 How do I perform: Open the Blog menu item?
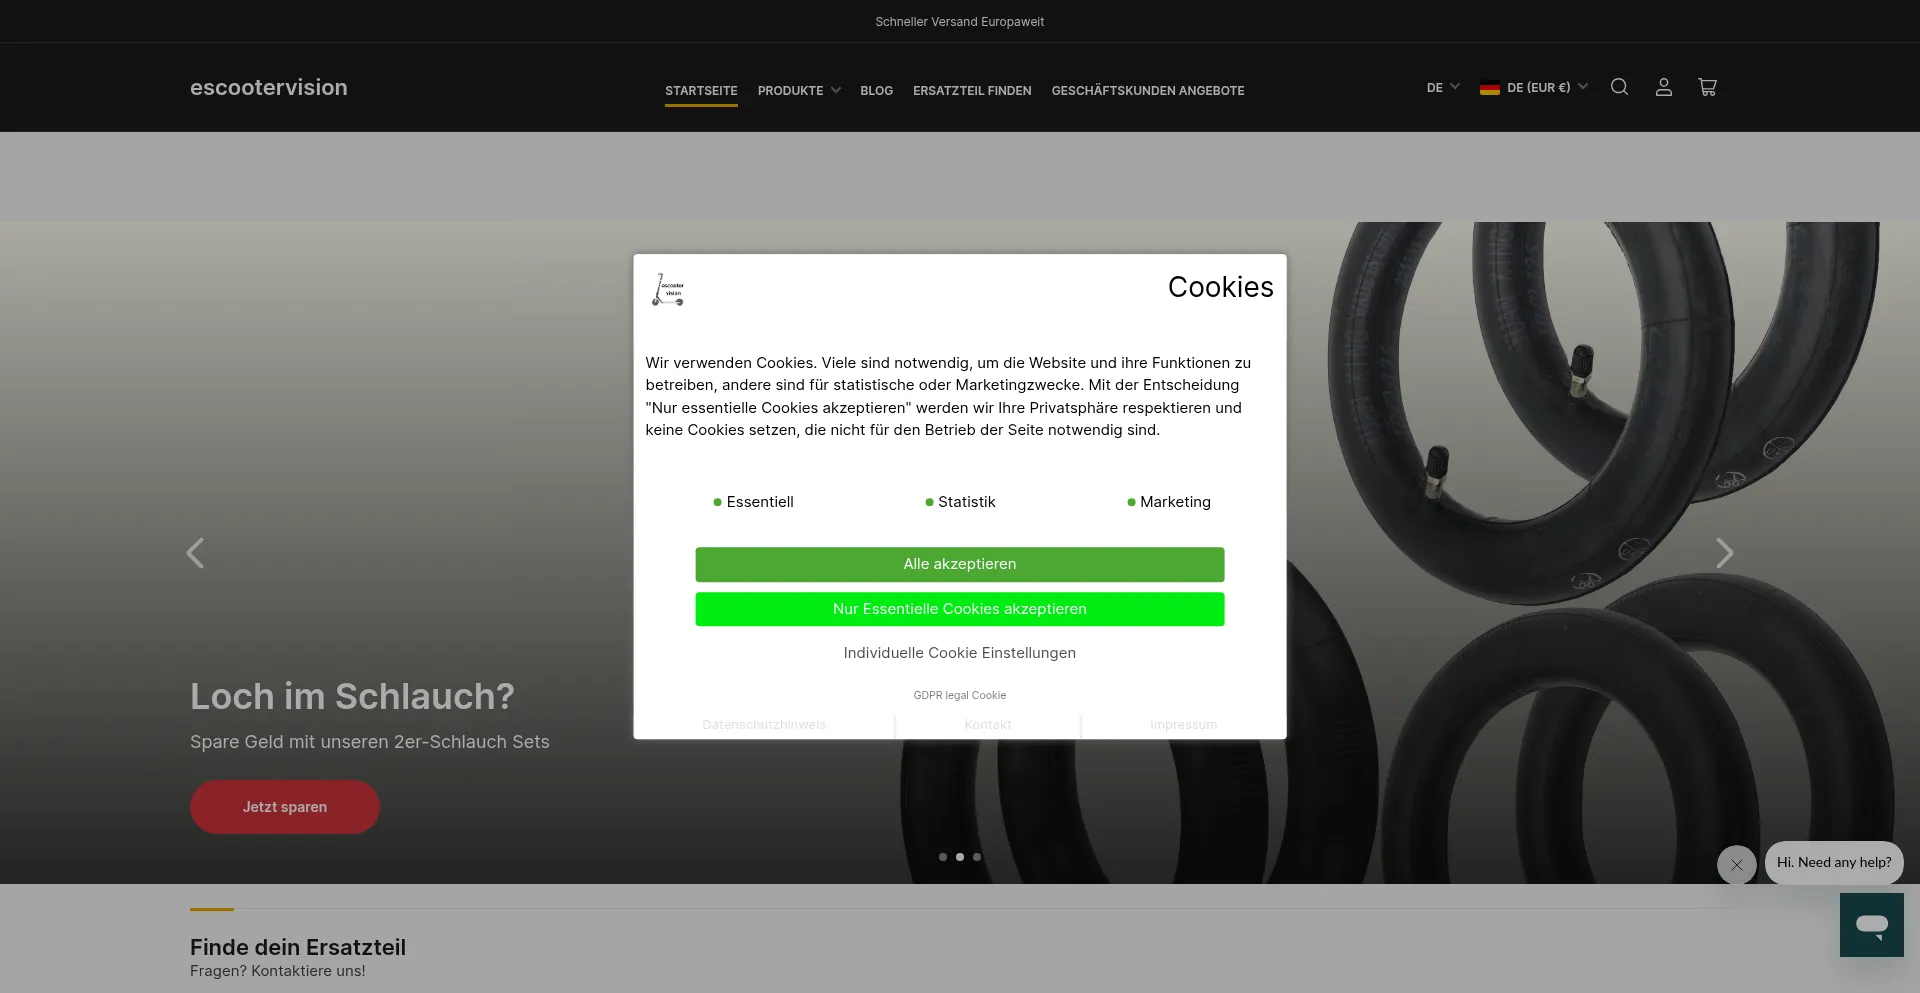(876, 91)
